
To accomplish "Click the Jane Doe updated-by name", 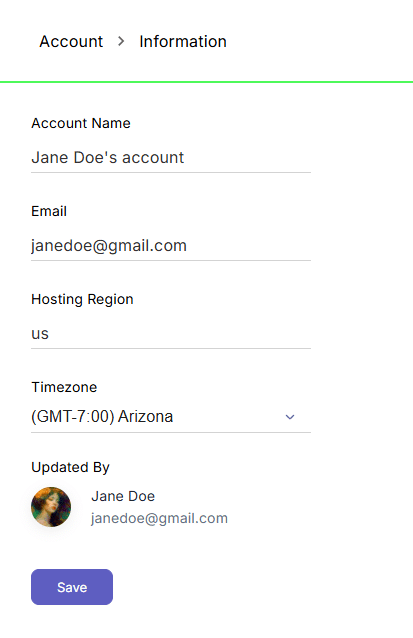I will (x=123, y=496).
